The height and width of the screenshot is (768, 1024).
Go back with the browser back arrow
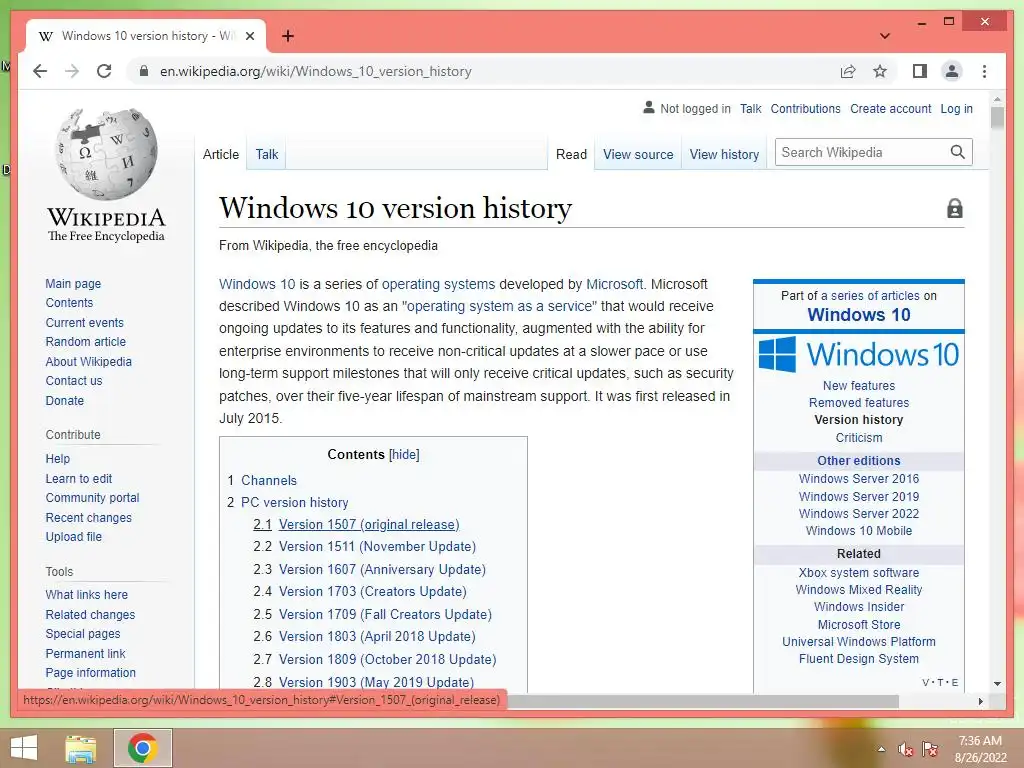click(x=40, y=71)
